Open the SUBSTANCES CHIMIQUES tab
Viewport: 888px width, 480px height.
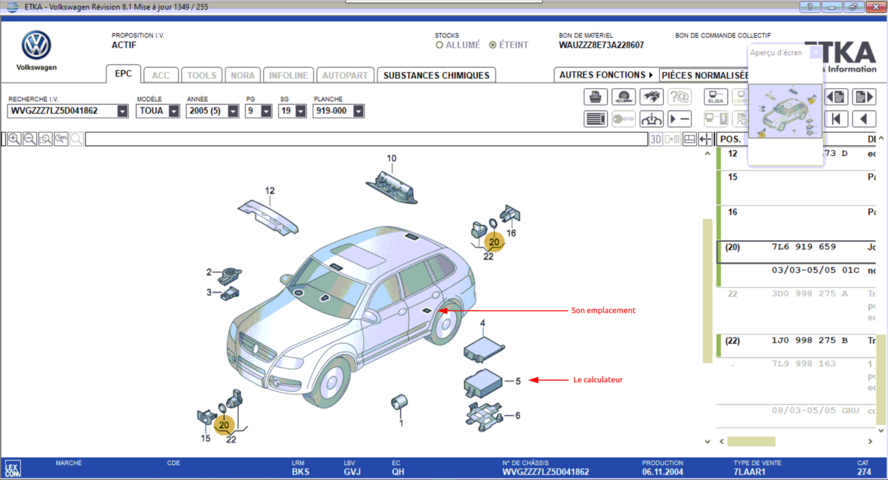pos(436,75)
